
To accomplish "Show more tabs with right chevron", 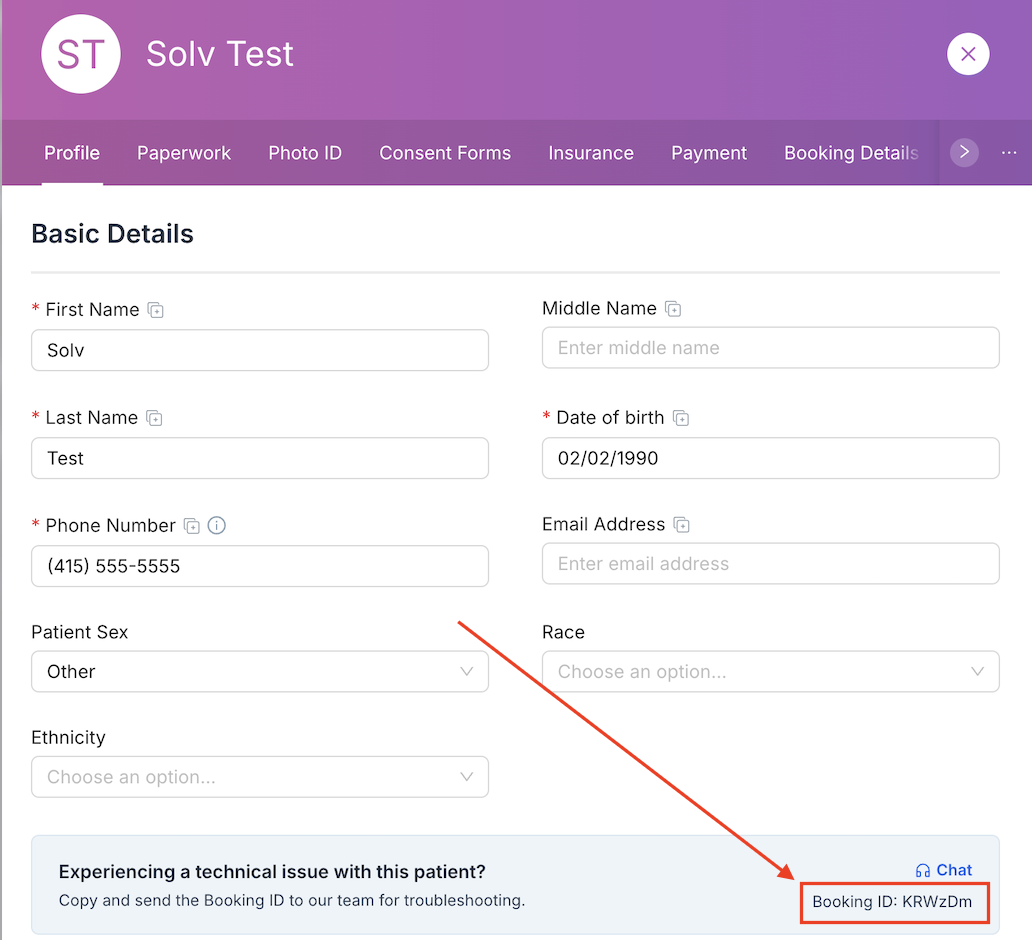I will [964, 153].
